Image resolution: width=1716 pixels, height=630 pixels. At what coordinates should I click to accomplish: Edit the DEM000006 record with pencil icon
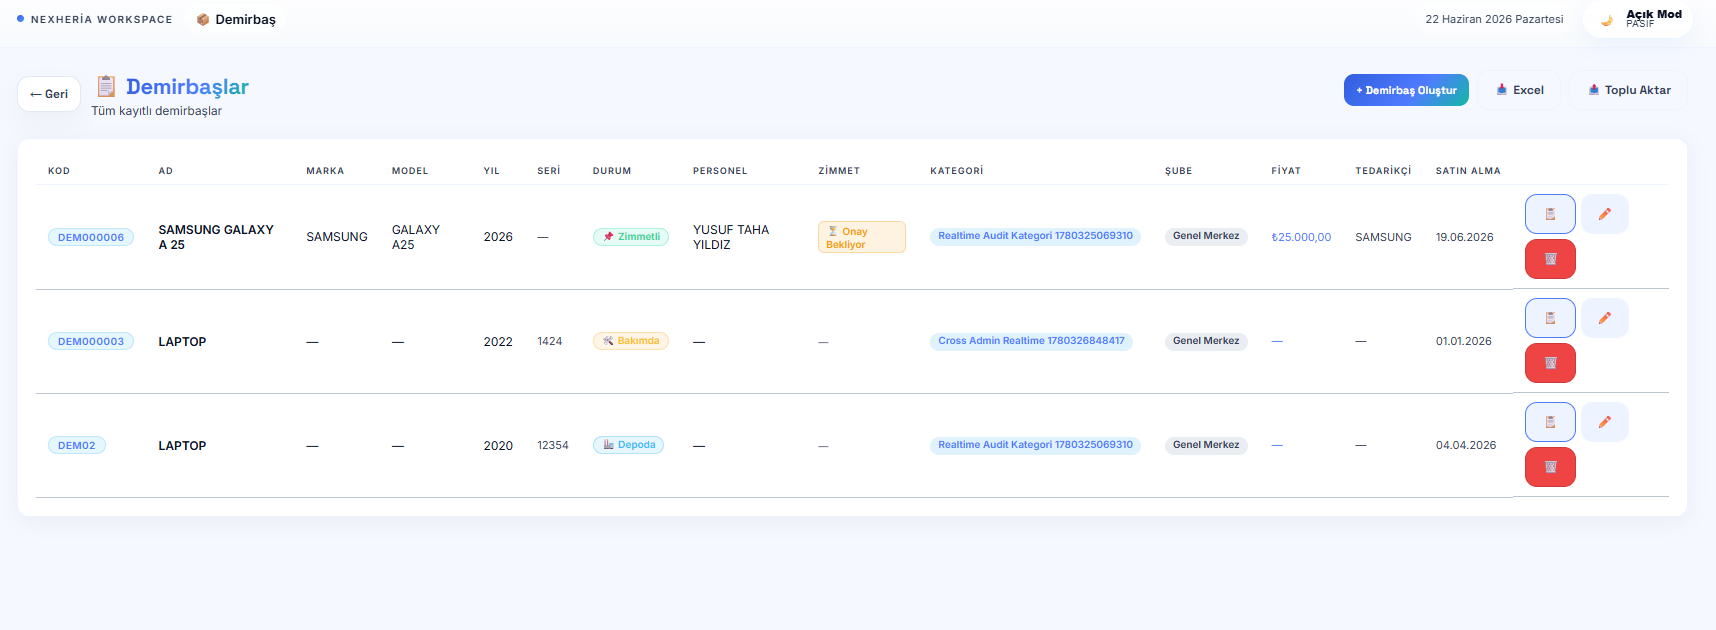tap(1604, 214)
